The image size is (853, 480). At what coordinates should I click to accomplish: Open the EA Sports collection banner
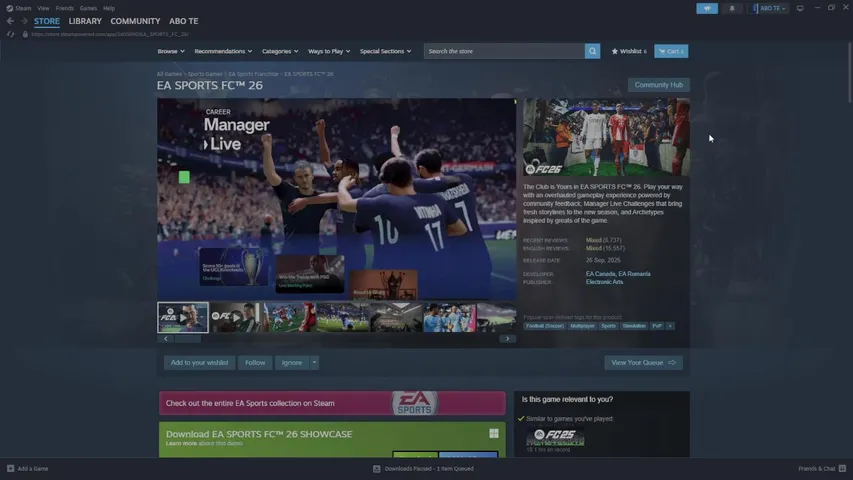332,403
